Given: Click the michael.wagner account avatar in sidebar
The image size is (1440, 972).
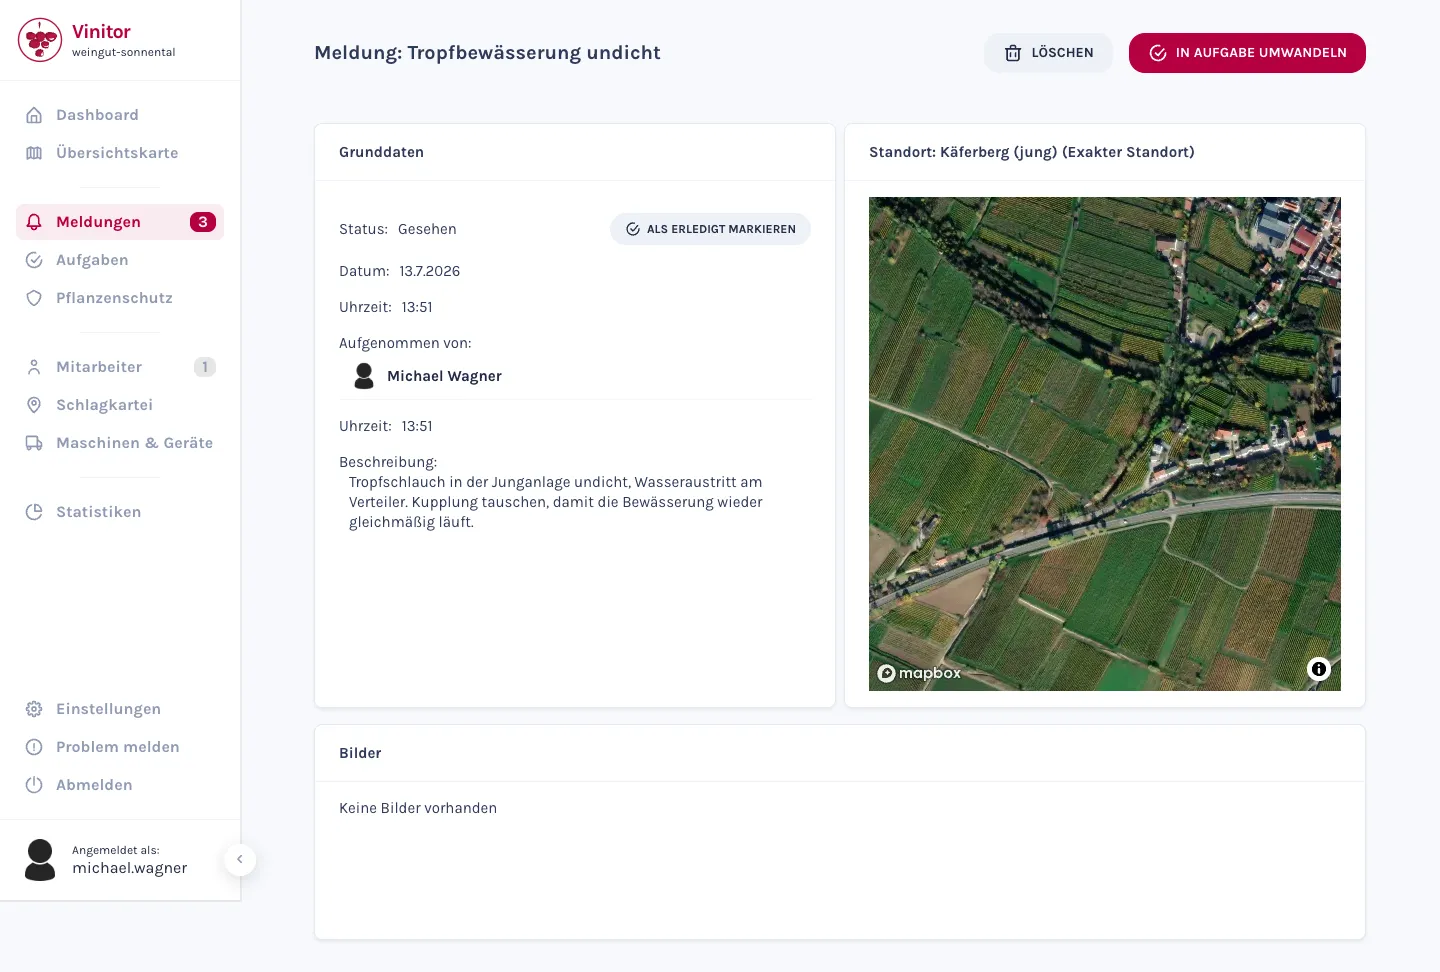Looking at the screenshot, I should pyautogui.click(x=40, y=860).
